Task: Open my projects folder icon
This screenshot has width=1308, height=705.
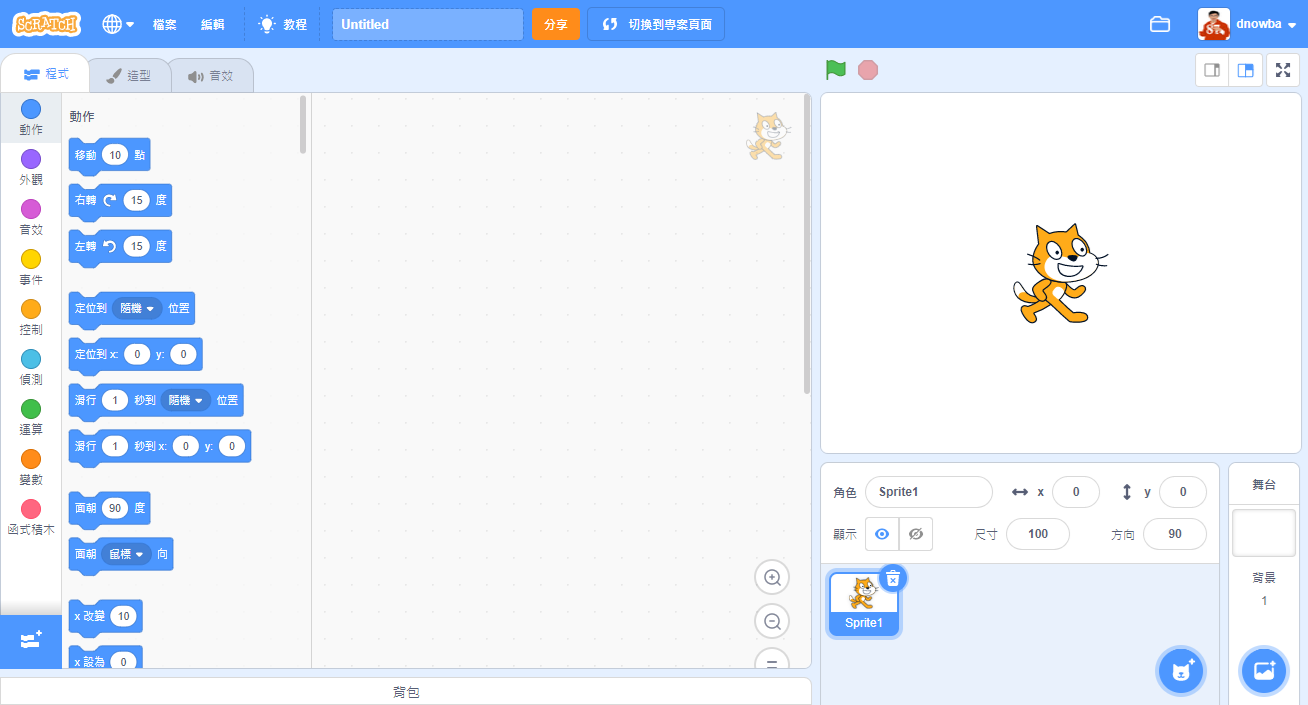Action: pos(1160,24)
